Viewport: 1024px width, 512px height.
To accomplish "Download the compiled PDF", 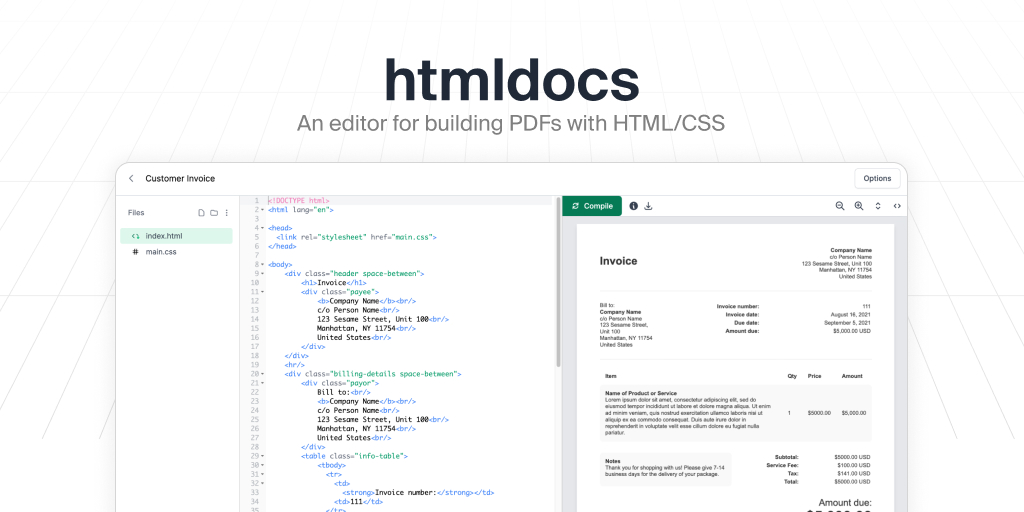I will 648,206.
